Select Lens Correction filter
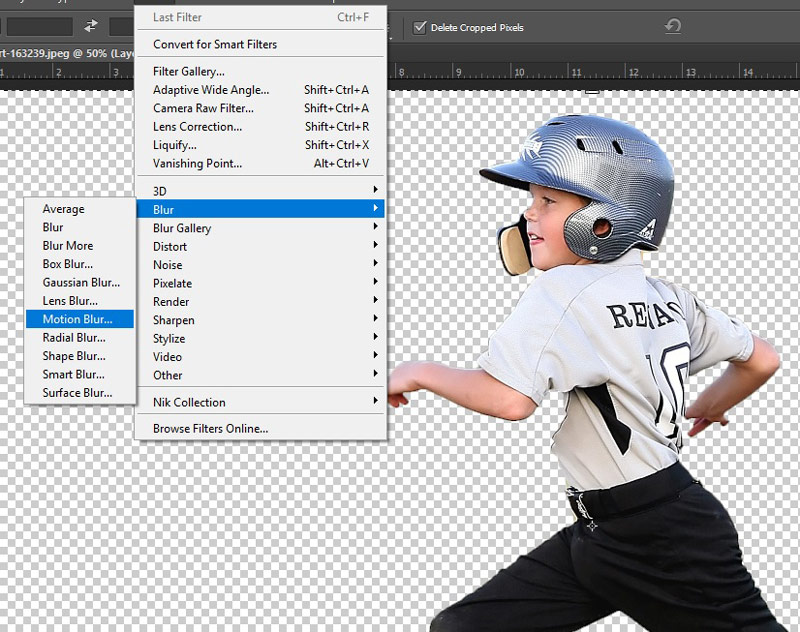800x632 pixels. pos(197,127)
